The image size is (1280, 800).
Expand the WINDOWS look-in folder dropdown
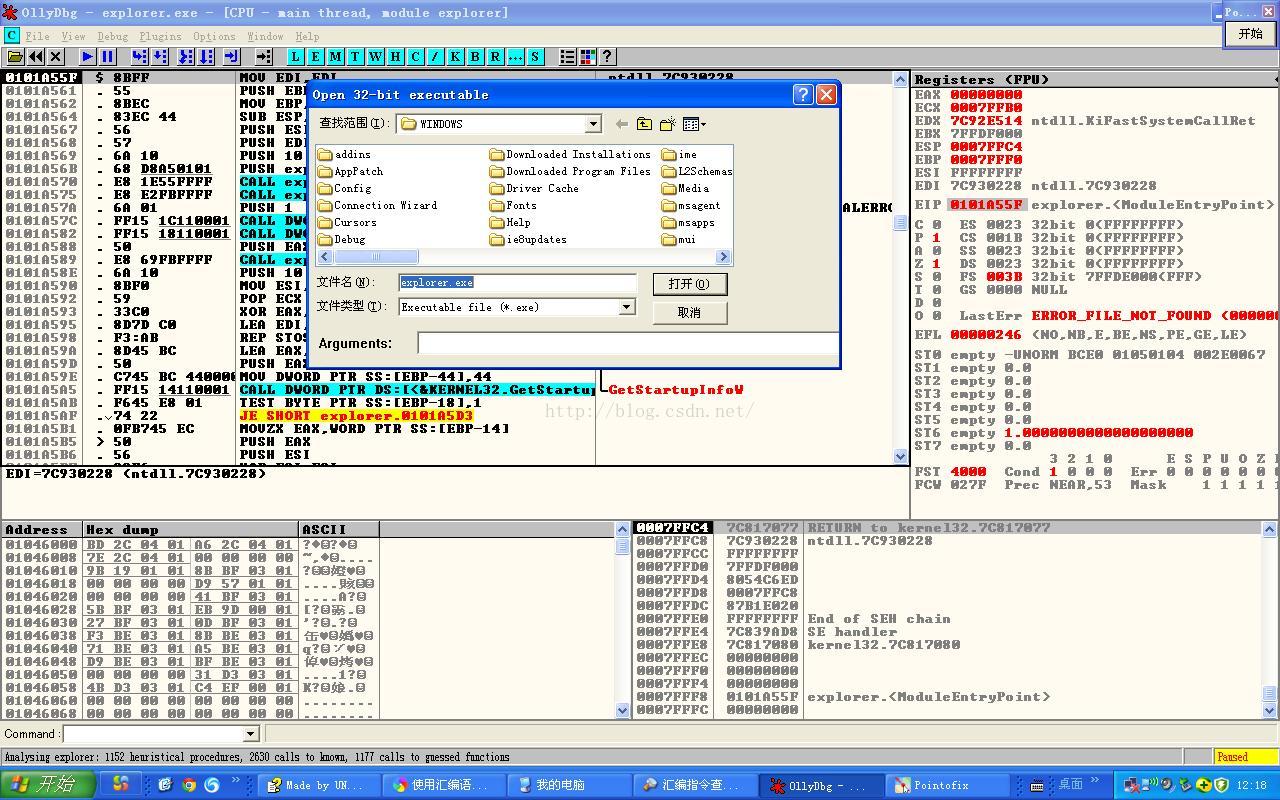(592, 124)
